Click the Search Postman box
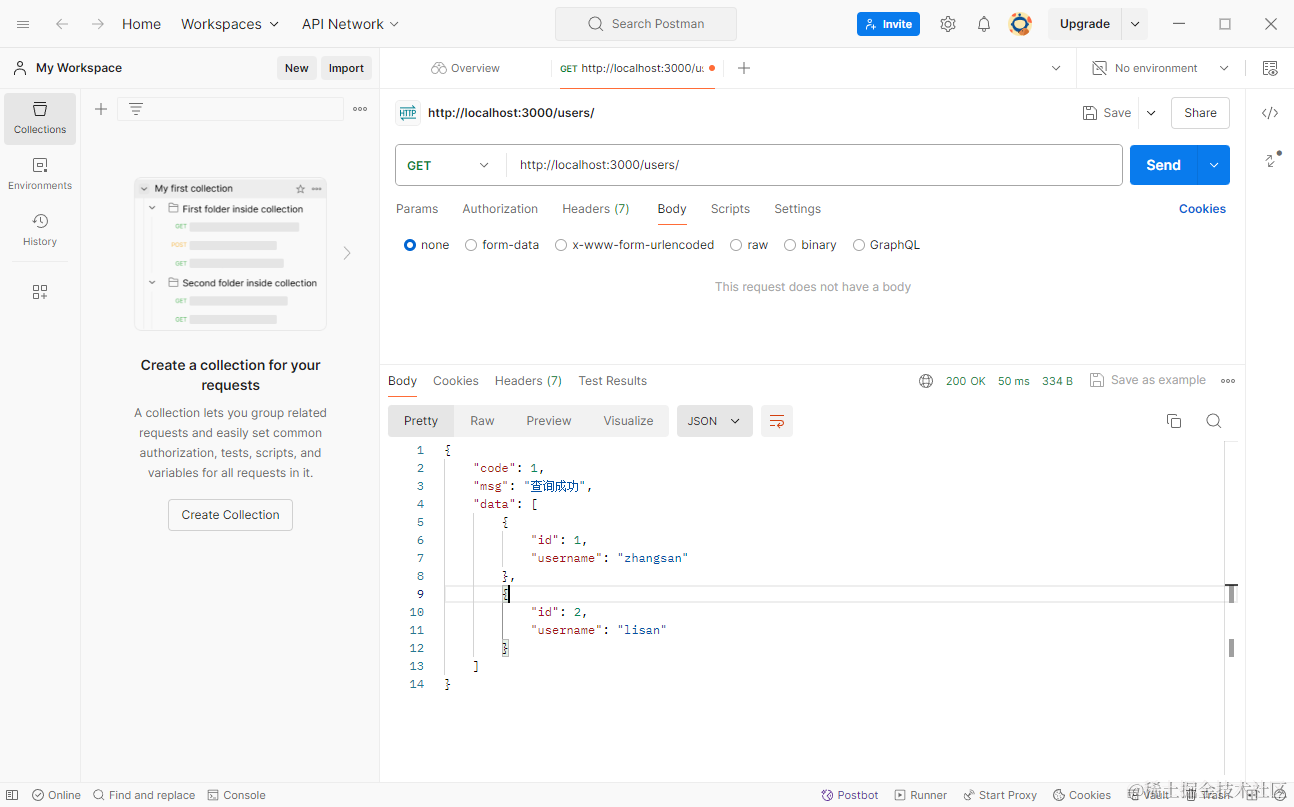1294x807 pixels. 646,24
